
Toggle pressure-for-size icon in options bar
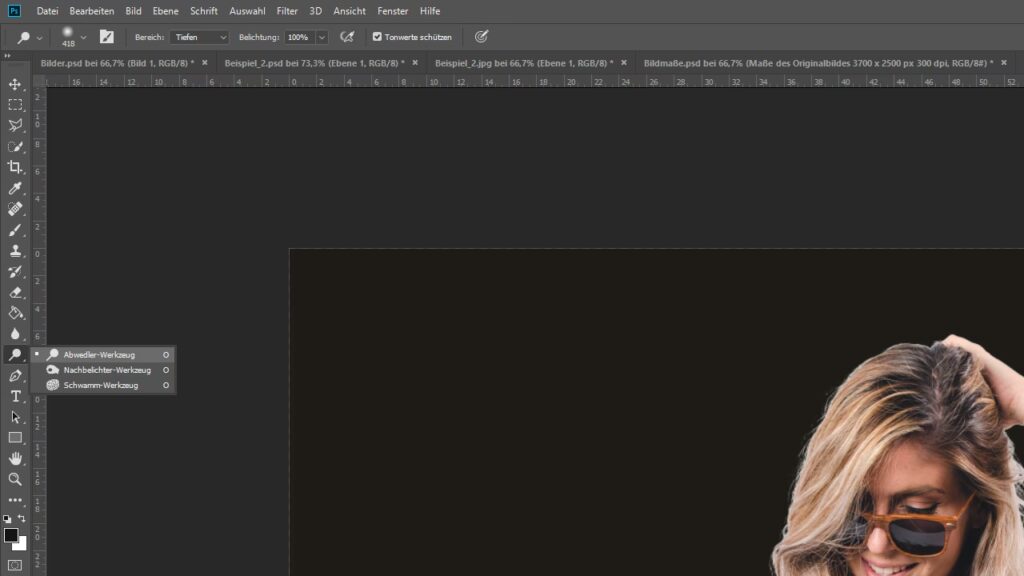481,37
